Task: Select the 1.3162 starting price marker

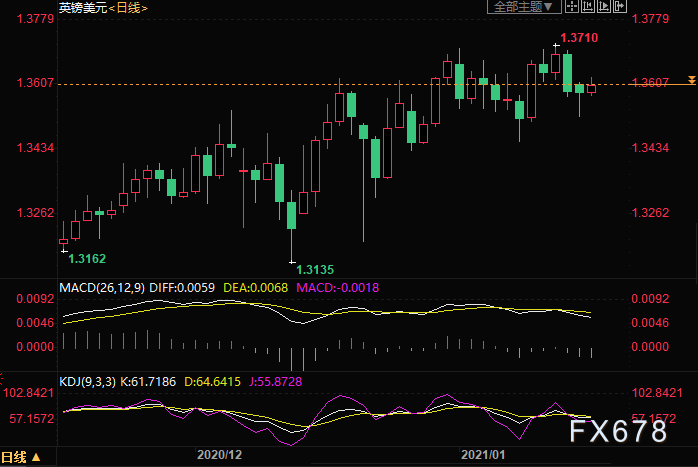Action: [87, 259]
